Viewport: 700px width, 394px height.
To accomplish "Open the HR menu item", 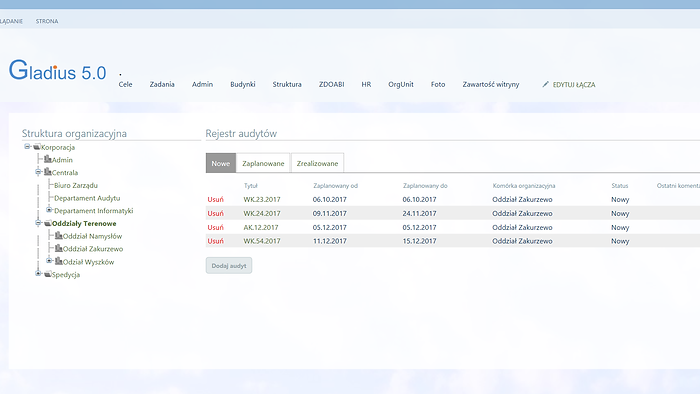I will coord(366,84).
